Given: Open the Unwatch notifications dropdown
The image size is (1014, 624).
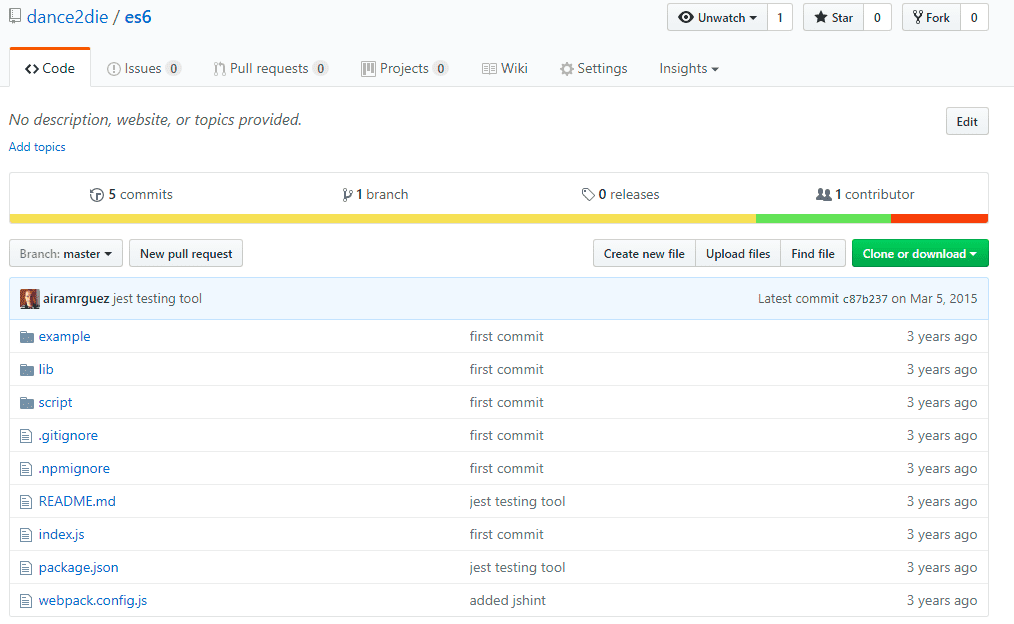Looking at the screenshot, I should pos(717,18).
